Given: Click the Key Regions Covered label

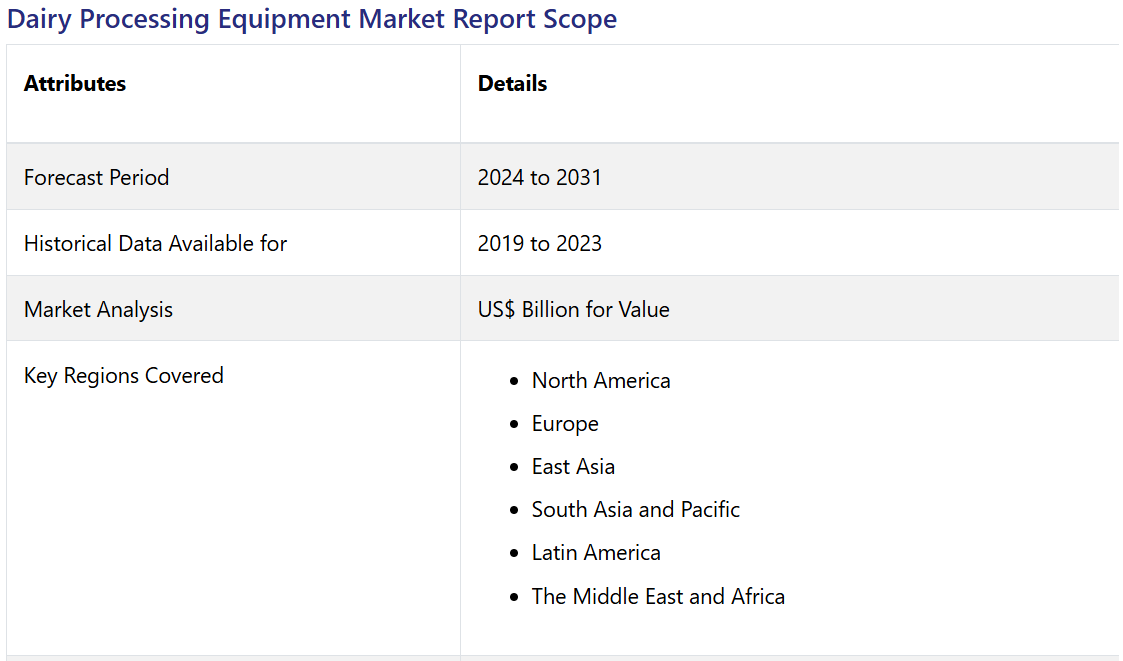Looking at the screenshot, I should (x=123, y=376).
